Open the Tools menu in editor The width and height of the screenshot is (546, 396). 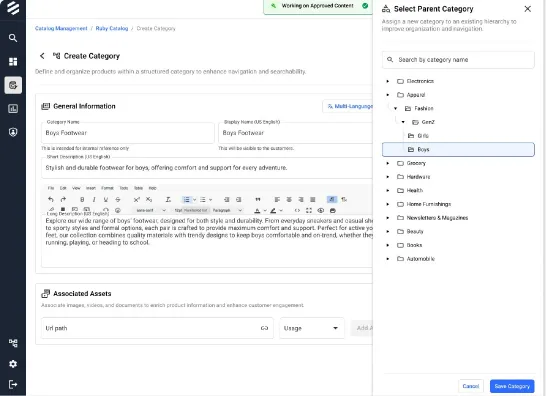(x=124, y=188)
